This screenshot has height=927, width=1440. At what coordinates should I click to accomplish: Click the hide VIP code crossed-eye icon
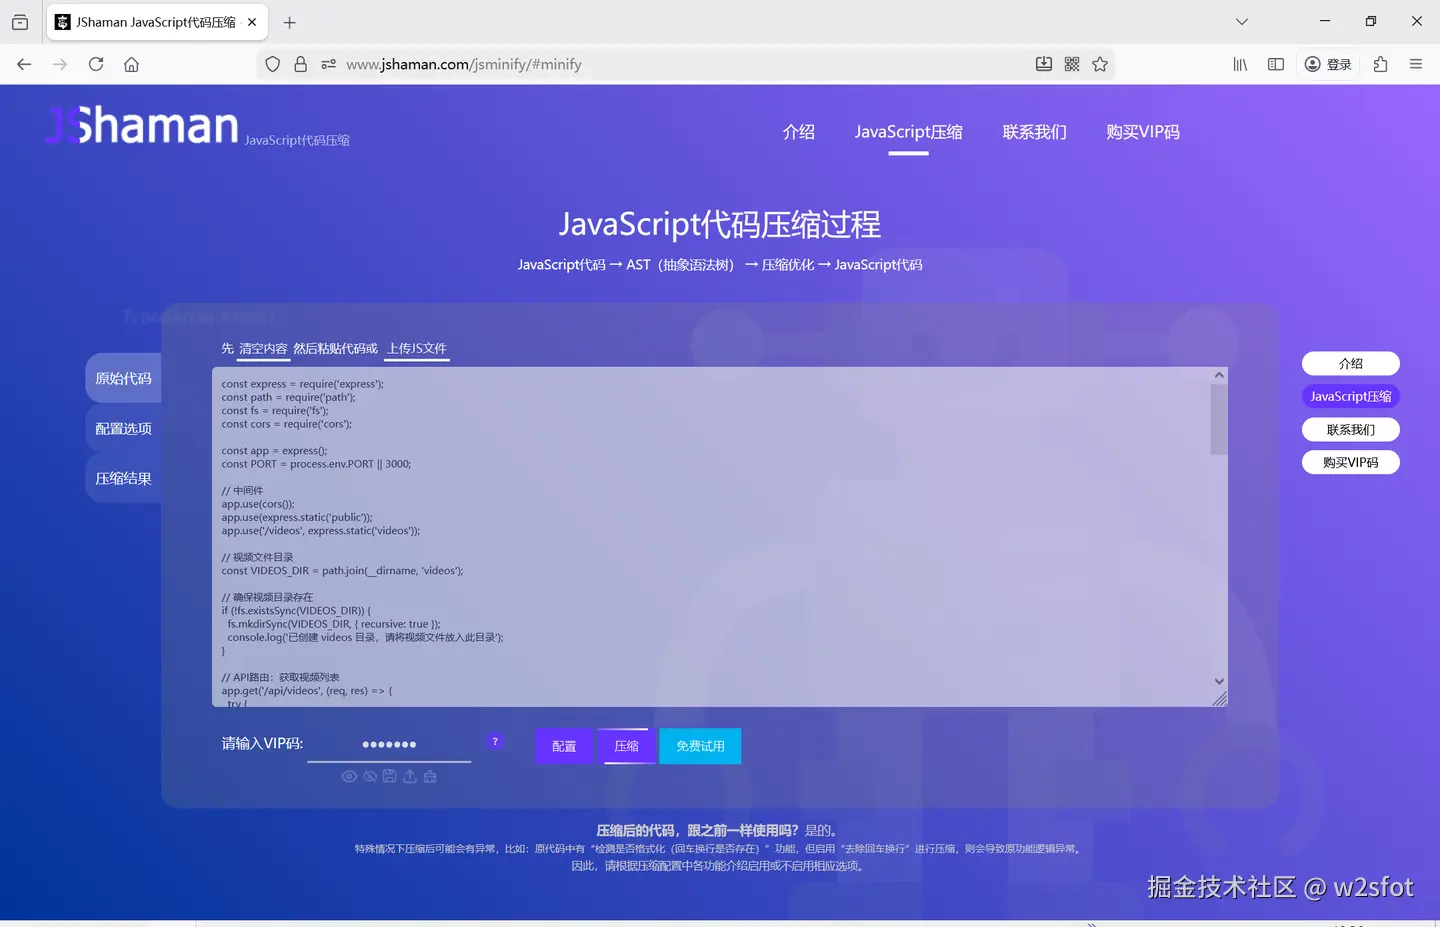click(x=370, y=776)
